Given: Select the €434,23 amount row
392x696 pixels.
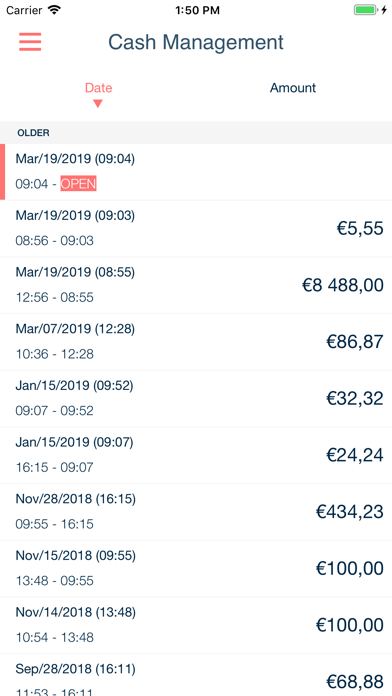Looking at the screenshot, I should (x=196, y=512).
